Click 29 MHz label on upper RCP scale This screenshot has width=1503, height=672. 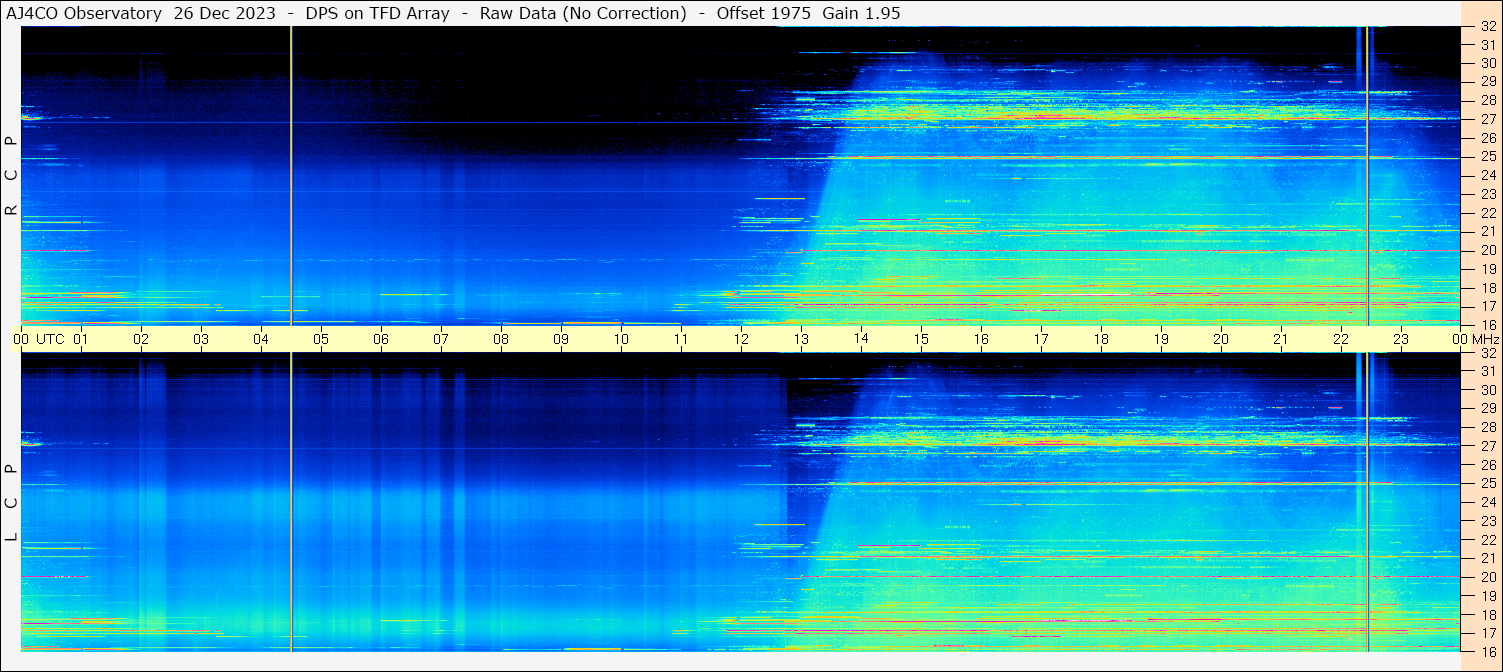pos(1488,82)
